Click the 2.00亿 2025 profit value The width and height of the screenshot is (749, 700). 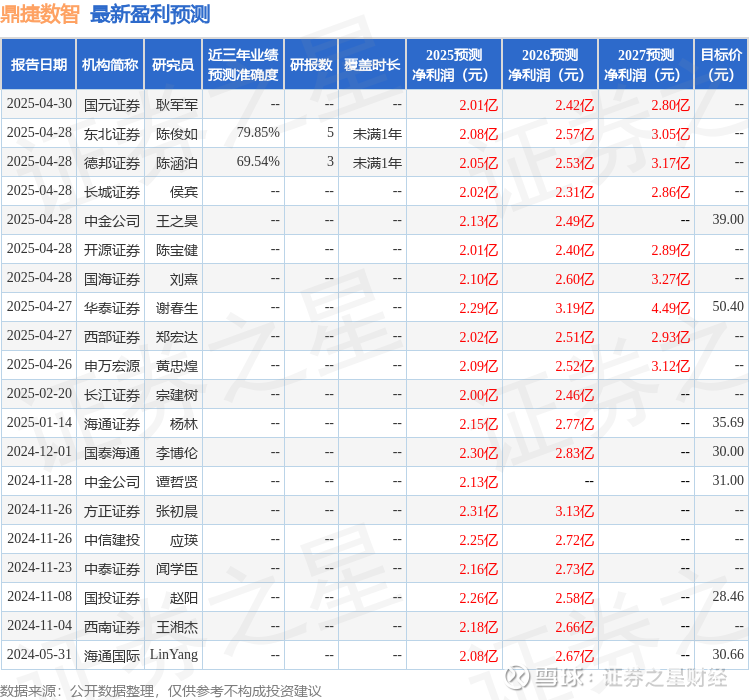click(479, 395)
